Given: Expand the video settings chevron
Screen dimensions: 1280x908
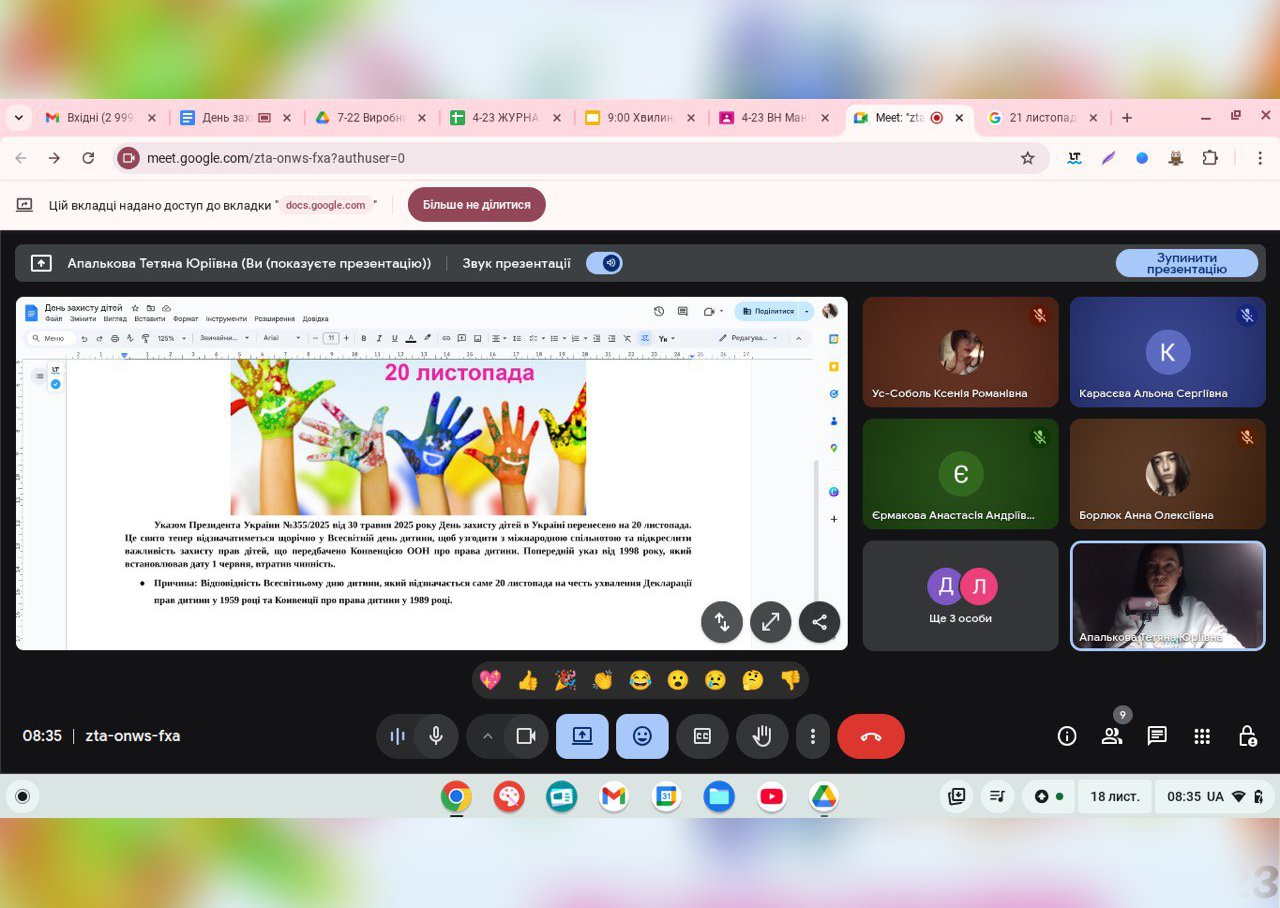Looking at the screenshot, I should [x=488, y=737].
